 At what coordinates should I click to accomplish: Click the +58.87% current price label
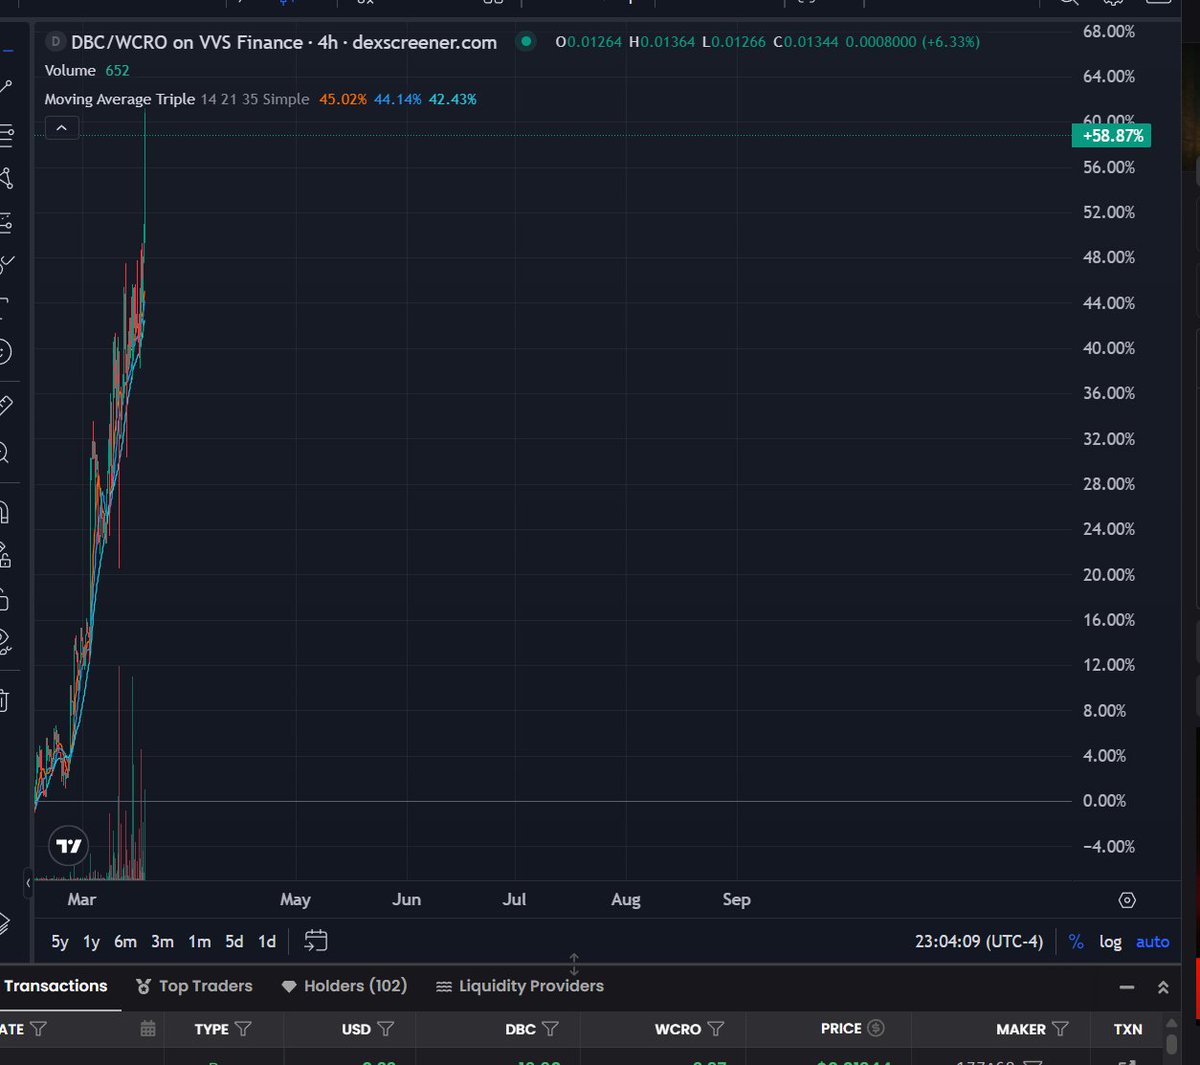pyautogui.click(x=1111, y=135)
